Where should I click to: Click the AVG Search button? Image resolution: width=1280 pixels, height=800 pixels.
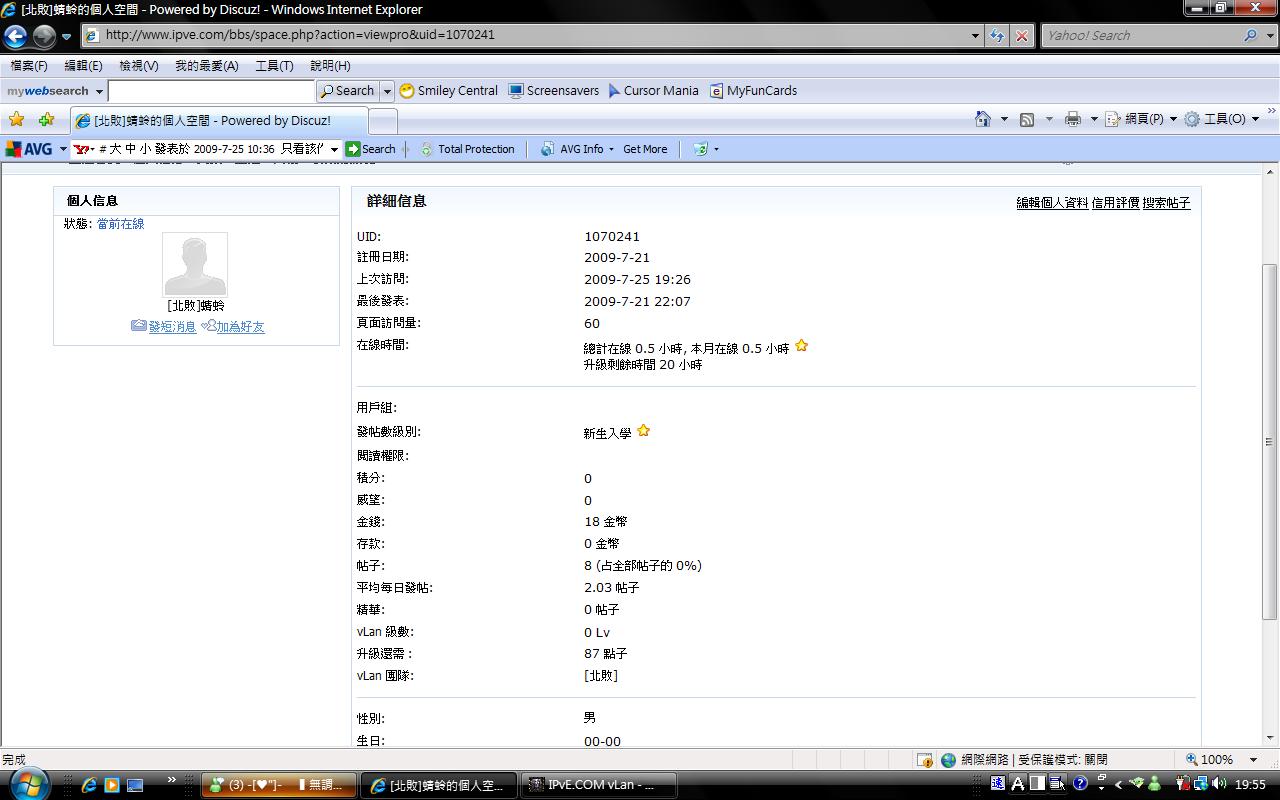tap(371, 149)
